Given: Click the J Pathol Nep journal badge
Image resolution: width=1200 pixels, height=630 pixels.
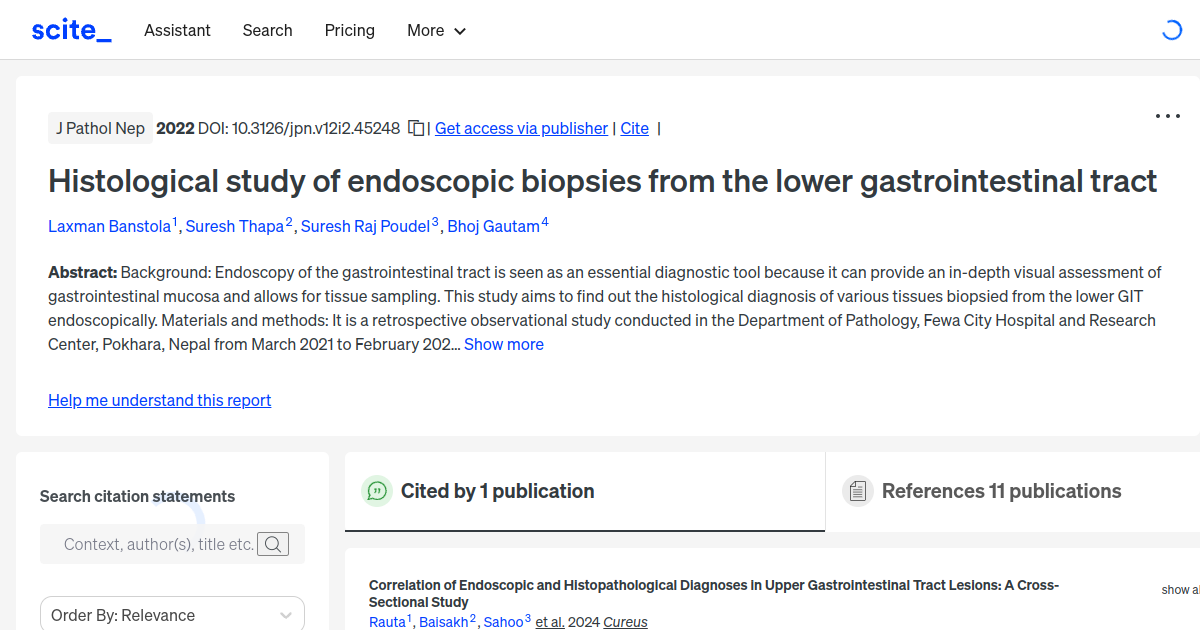Looking at the screenshot, I should tap(100, 128).
